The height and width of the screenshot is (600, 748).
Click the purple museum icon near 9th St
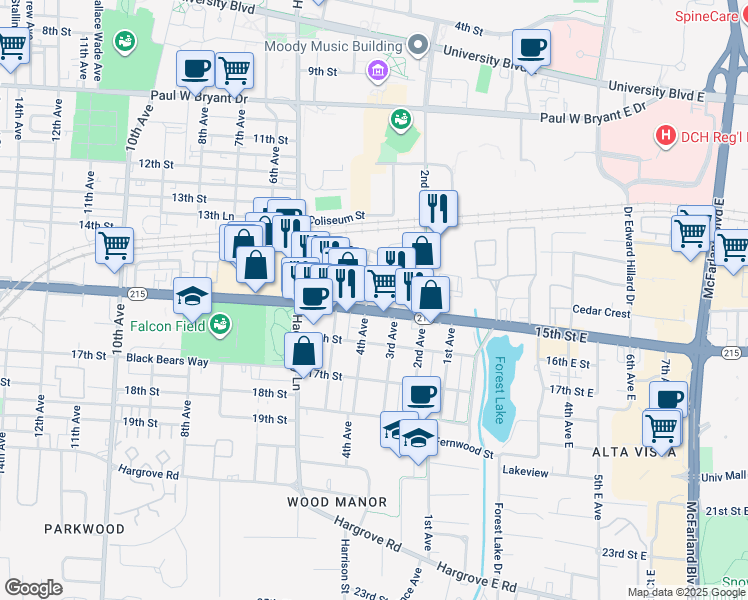click(377, 70)
